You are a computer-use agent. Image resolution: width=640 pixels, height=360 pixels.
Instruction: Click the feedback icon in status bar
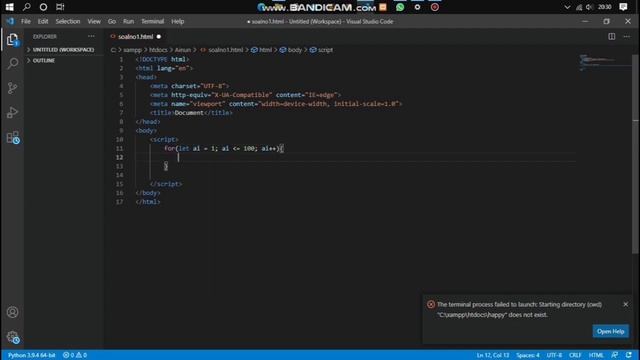click(614, 355)
